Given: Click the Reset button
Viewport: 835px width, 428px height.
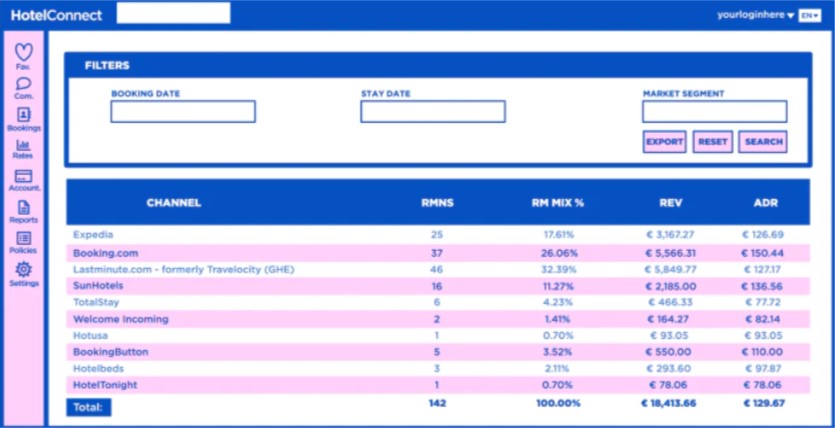Looking at the screenshot, I should pos(713,142).
